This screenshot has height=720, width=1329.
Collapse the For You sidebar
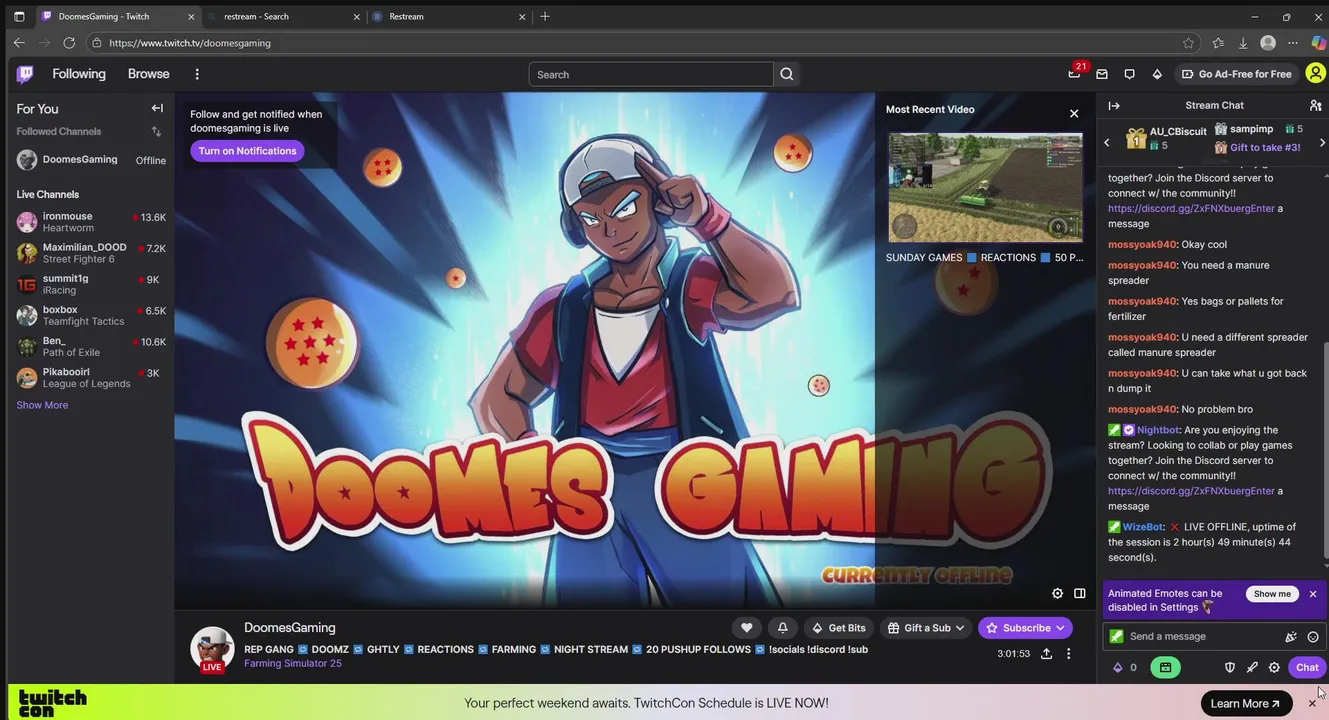click(157, 108)
